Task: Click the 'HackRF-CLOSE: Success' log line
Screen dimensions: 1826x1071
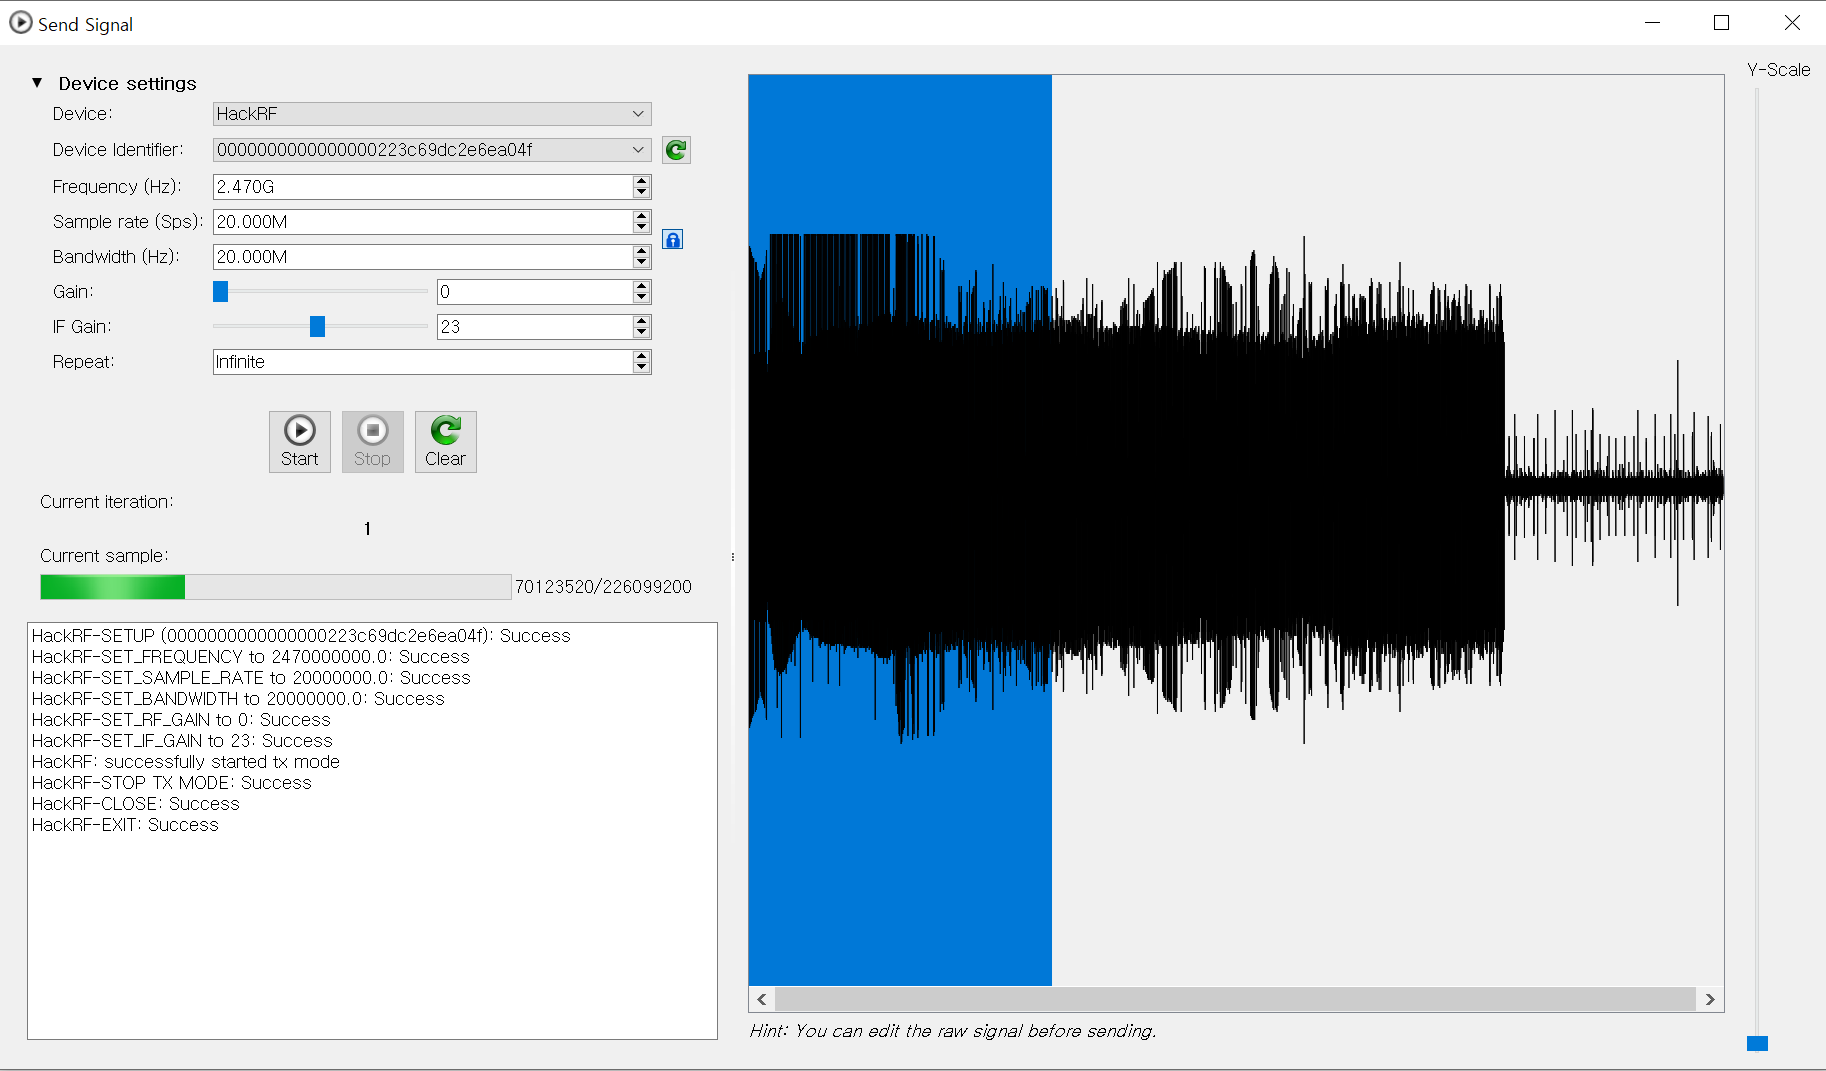Action: coord(136,804)
